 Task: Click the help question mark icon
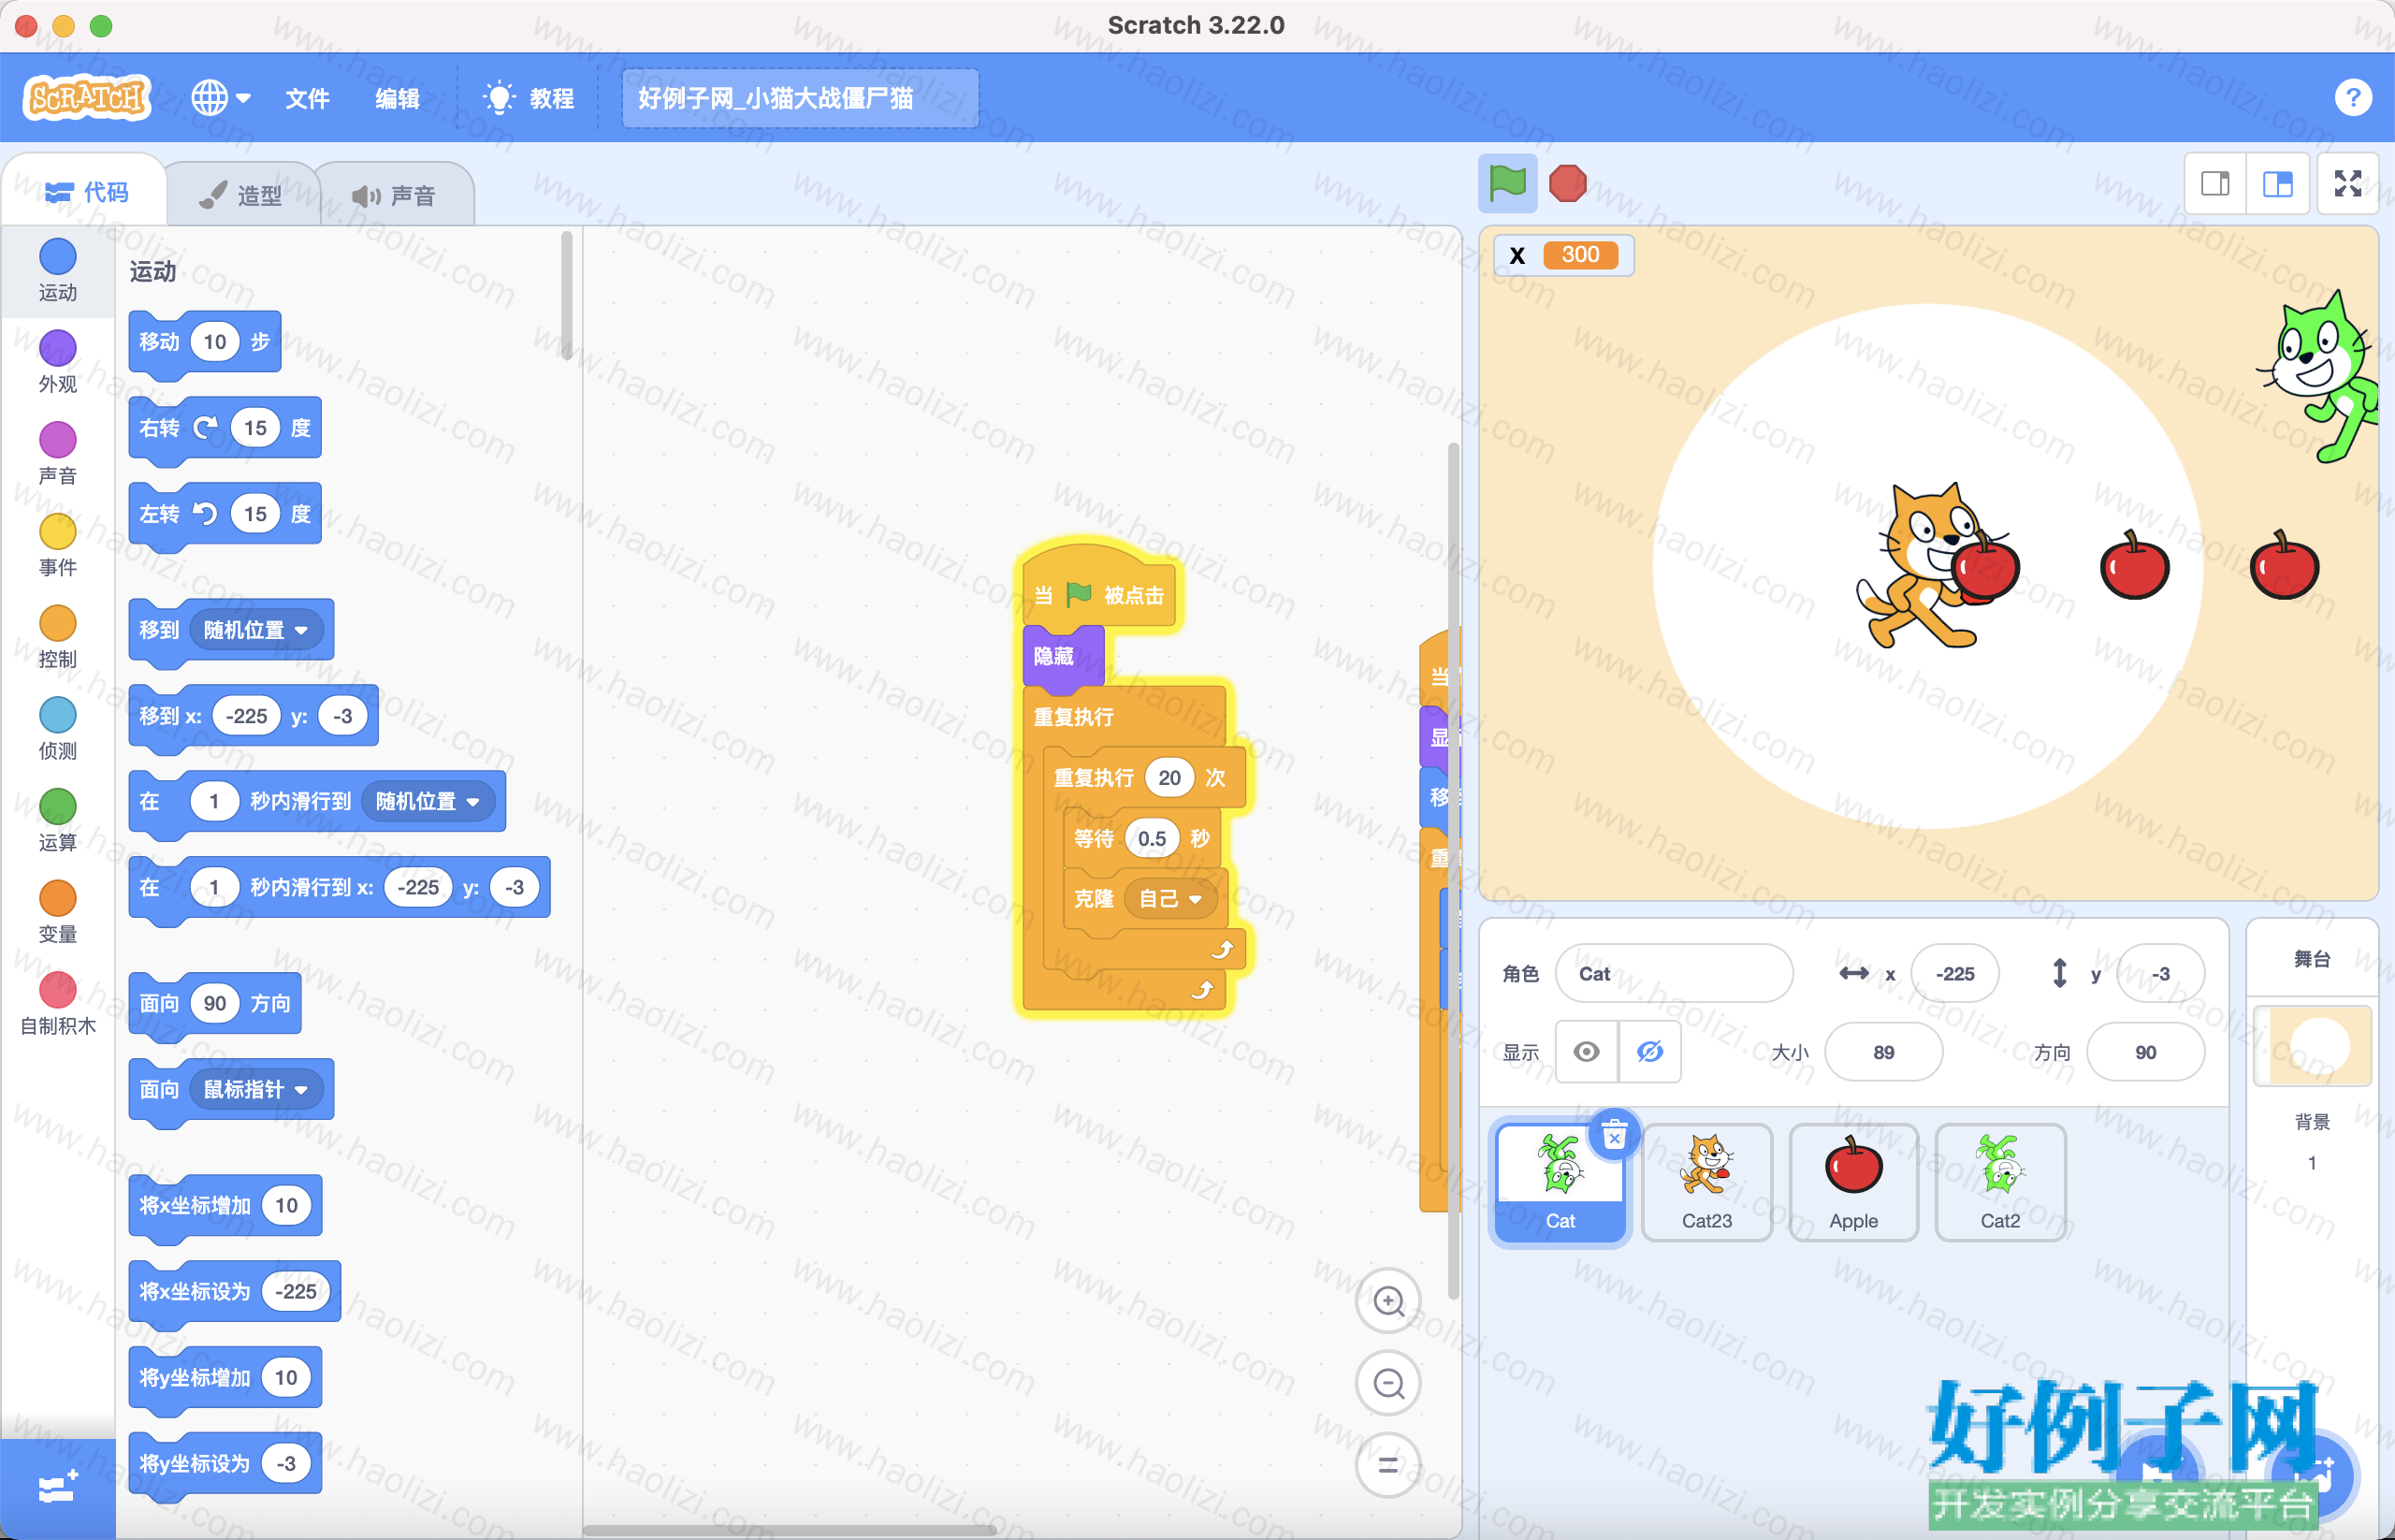coord(2353,97)
